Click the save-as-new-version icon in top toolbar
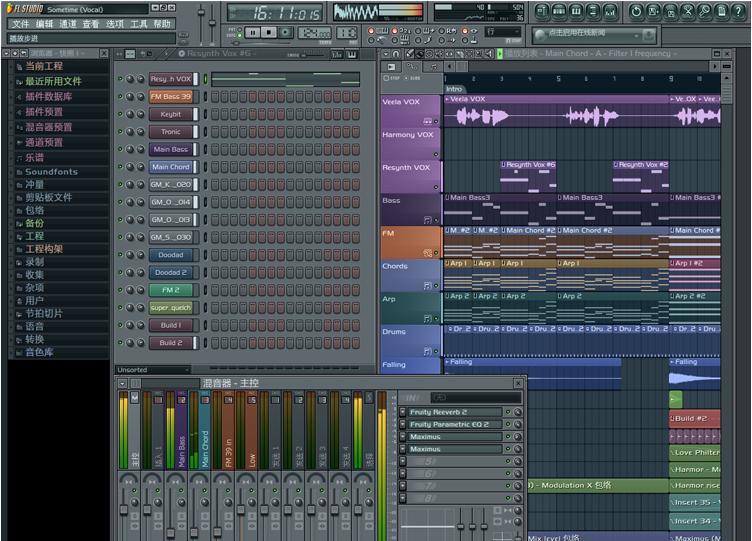 653,11
